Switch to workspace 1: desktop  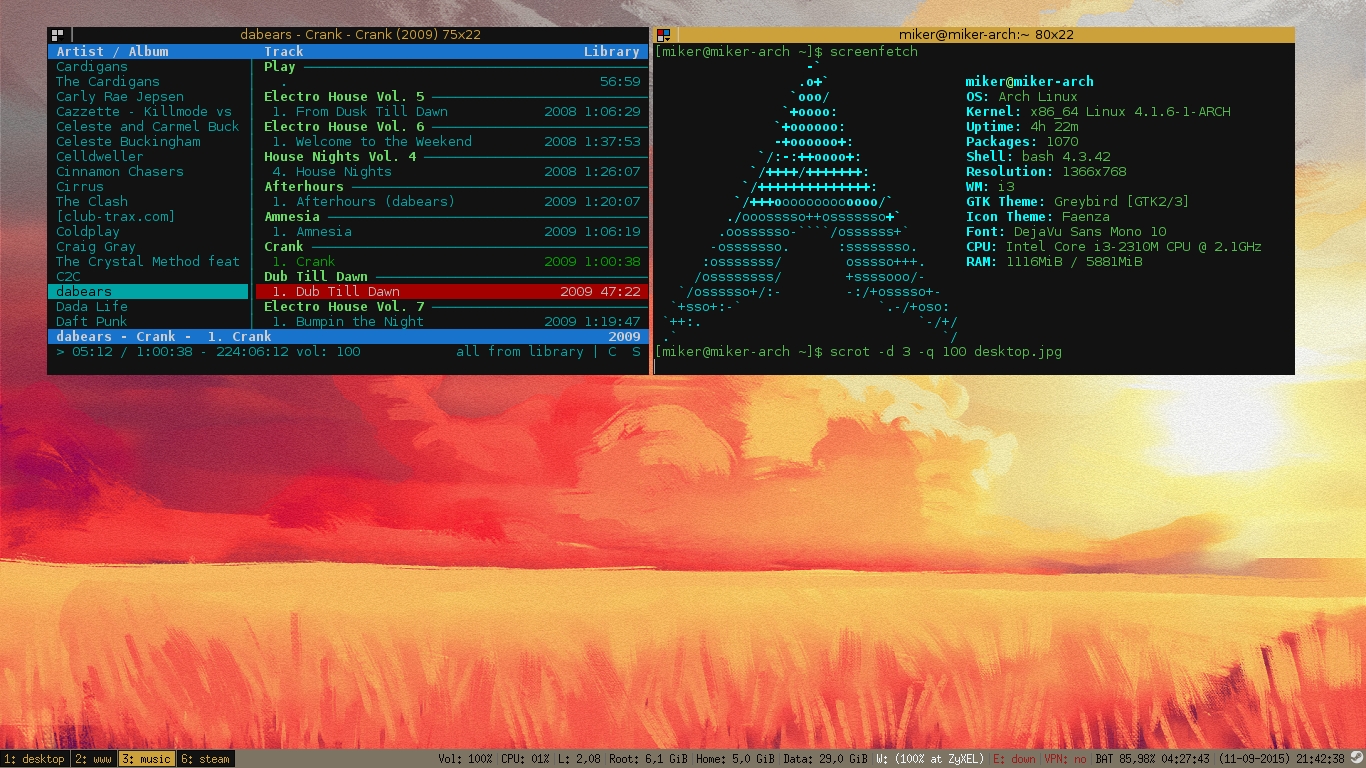tap(34, 759)
